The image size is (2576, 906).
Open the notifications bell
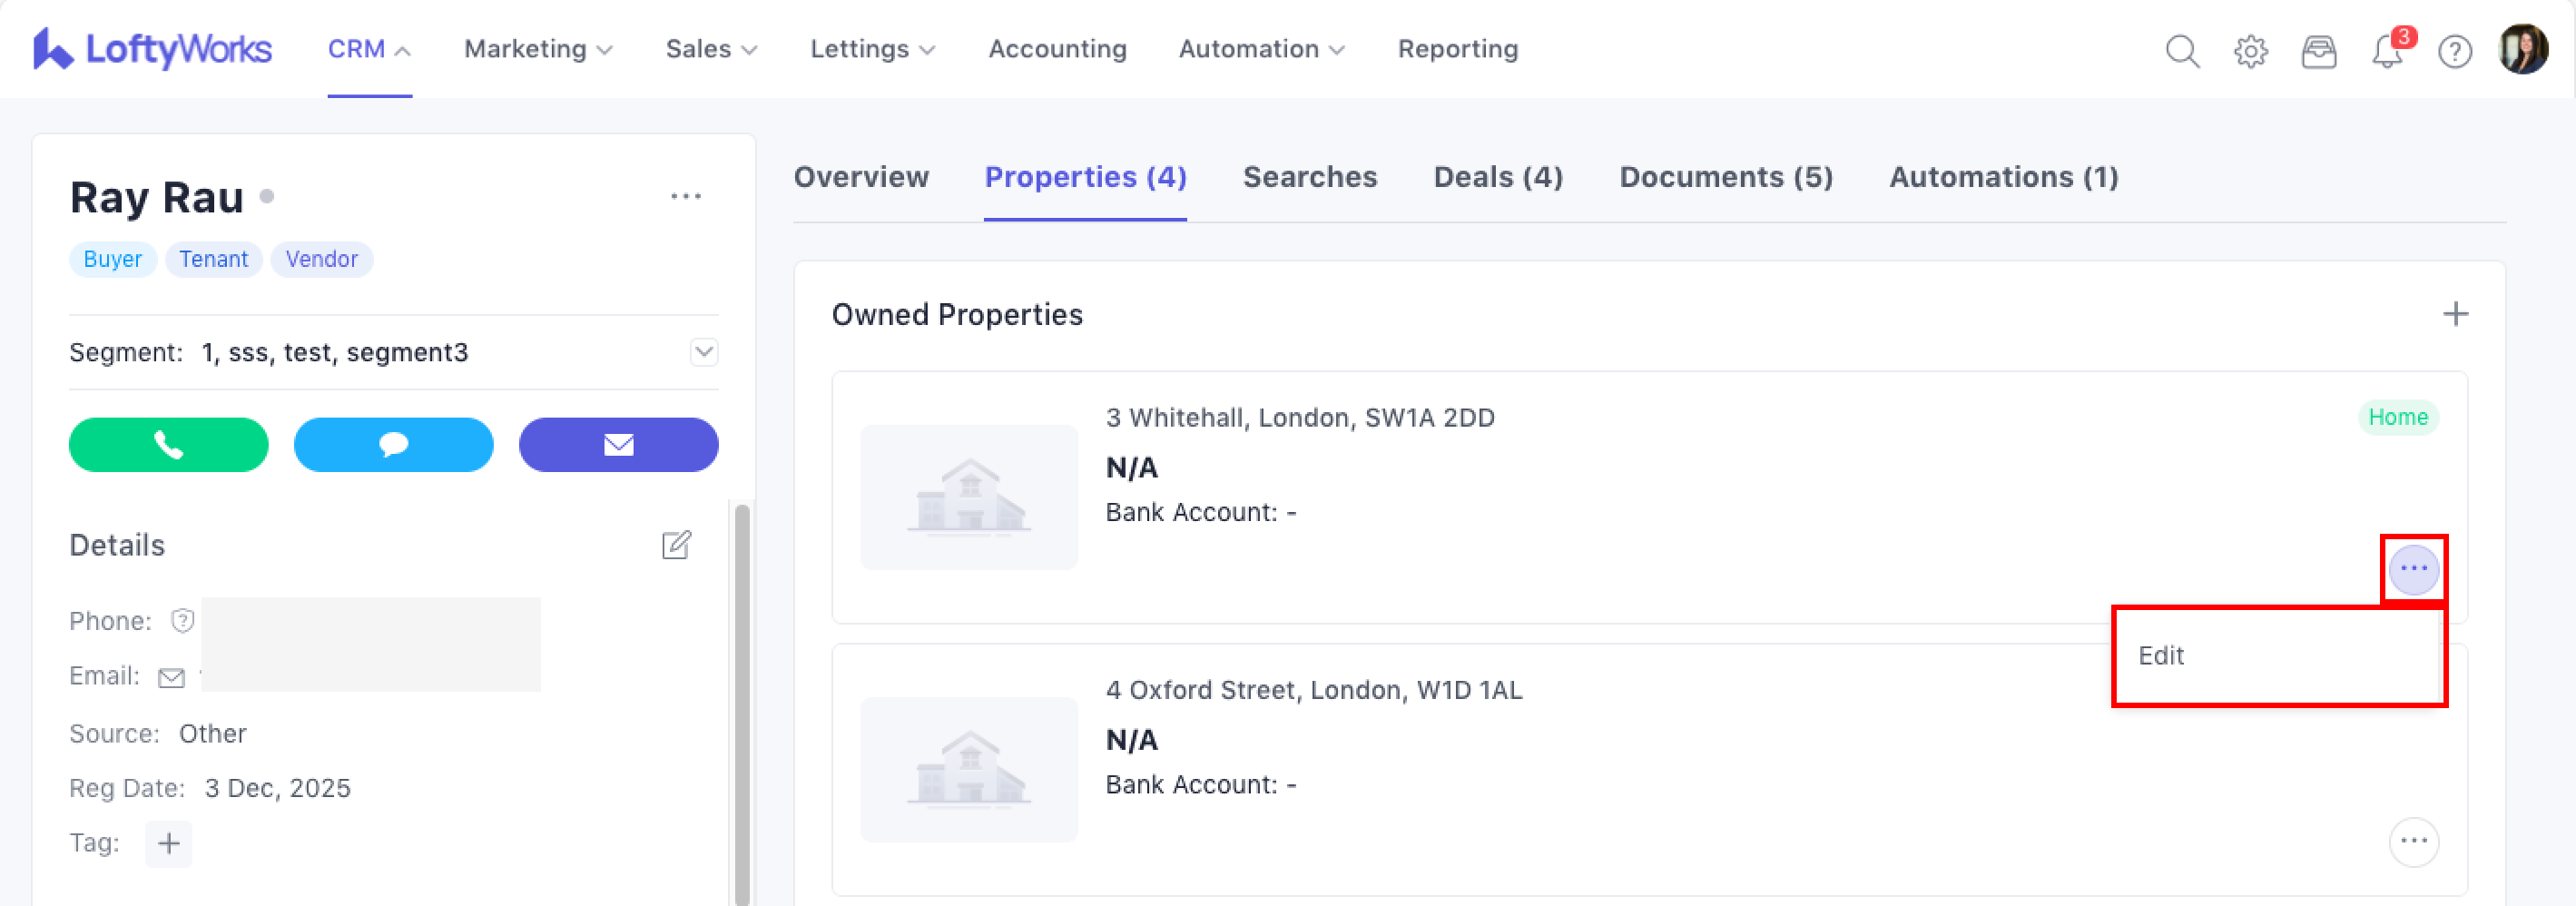point(2386,51)
